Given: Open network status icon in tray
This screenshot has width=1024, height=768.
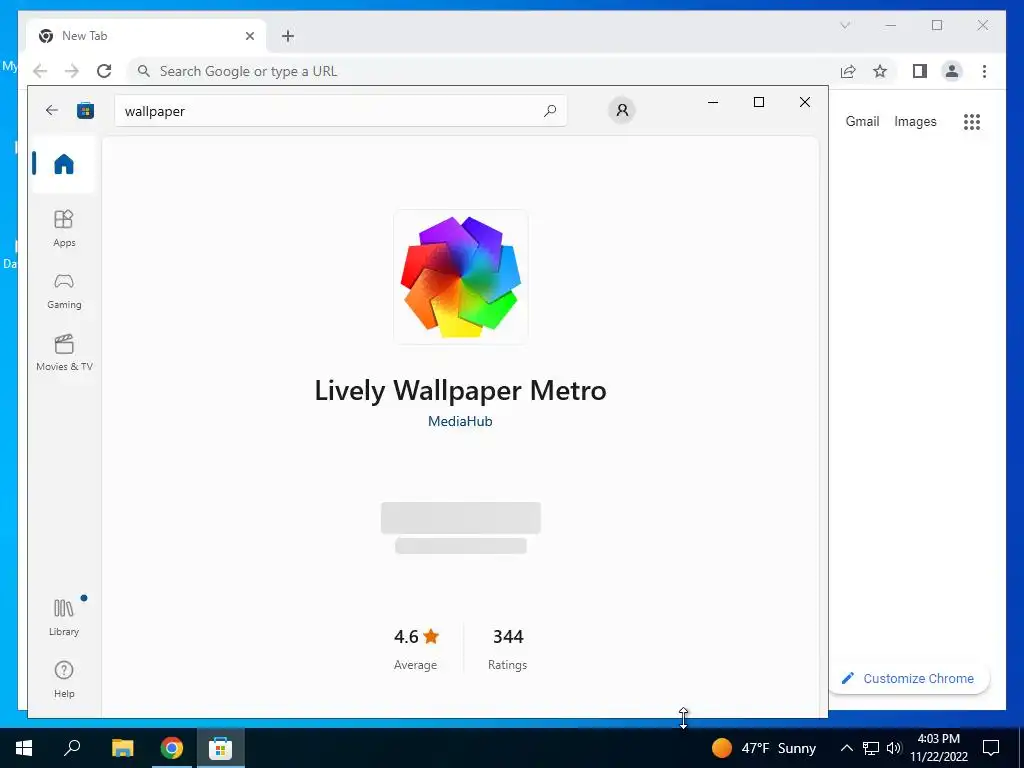Looking at the screenshot, I should 871,748.
